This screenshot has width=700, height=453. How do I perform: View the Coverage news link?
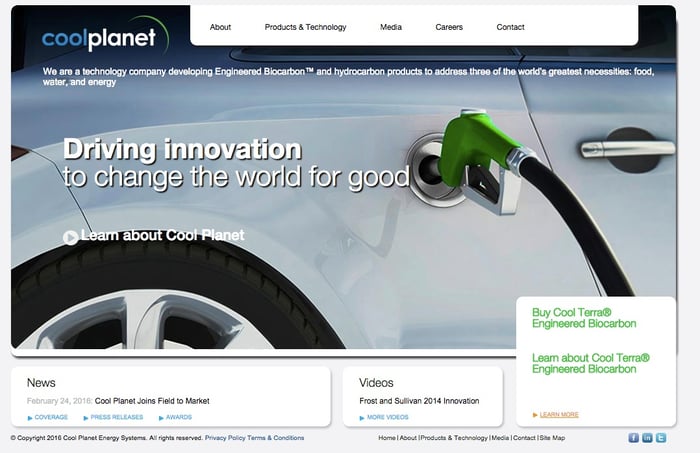click(51, 417)
